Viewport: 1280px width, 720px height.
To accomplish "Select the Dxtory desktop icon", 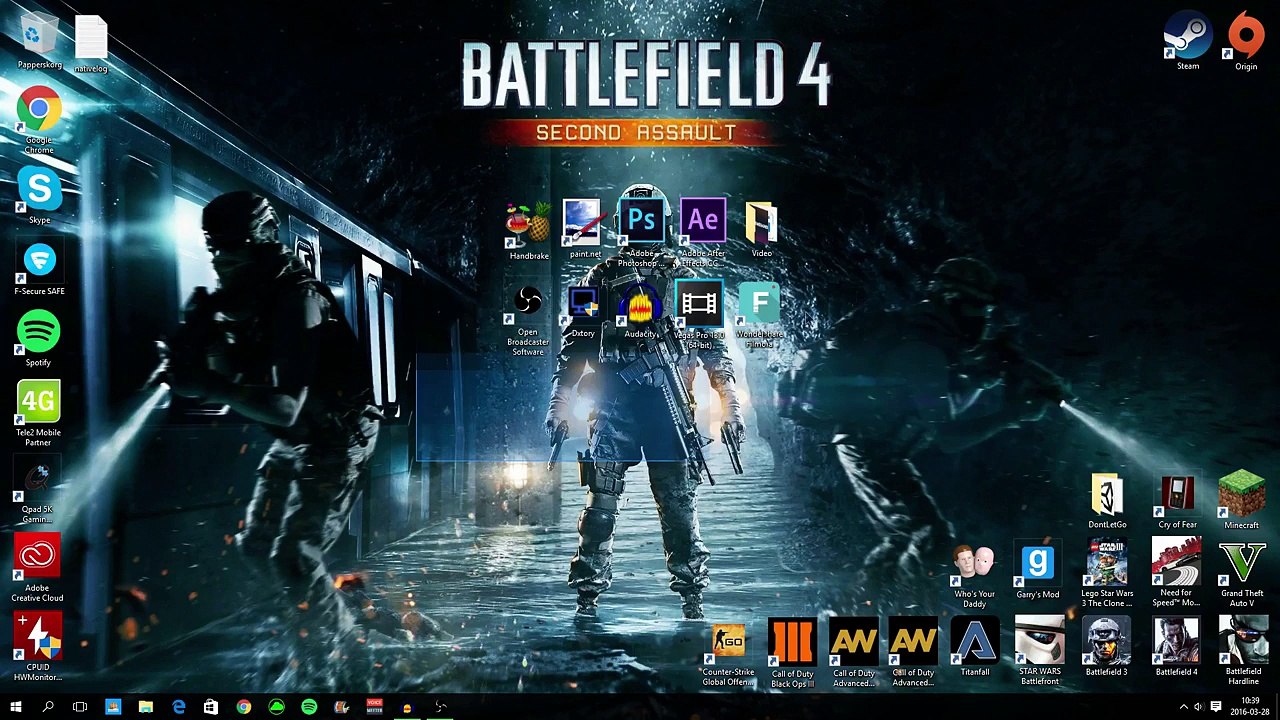I will [582, 312].
